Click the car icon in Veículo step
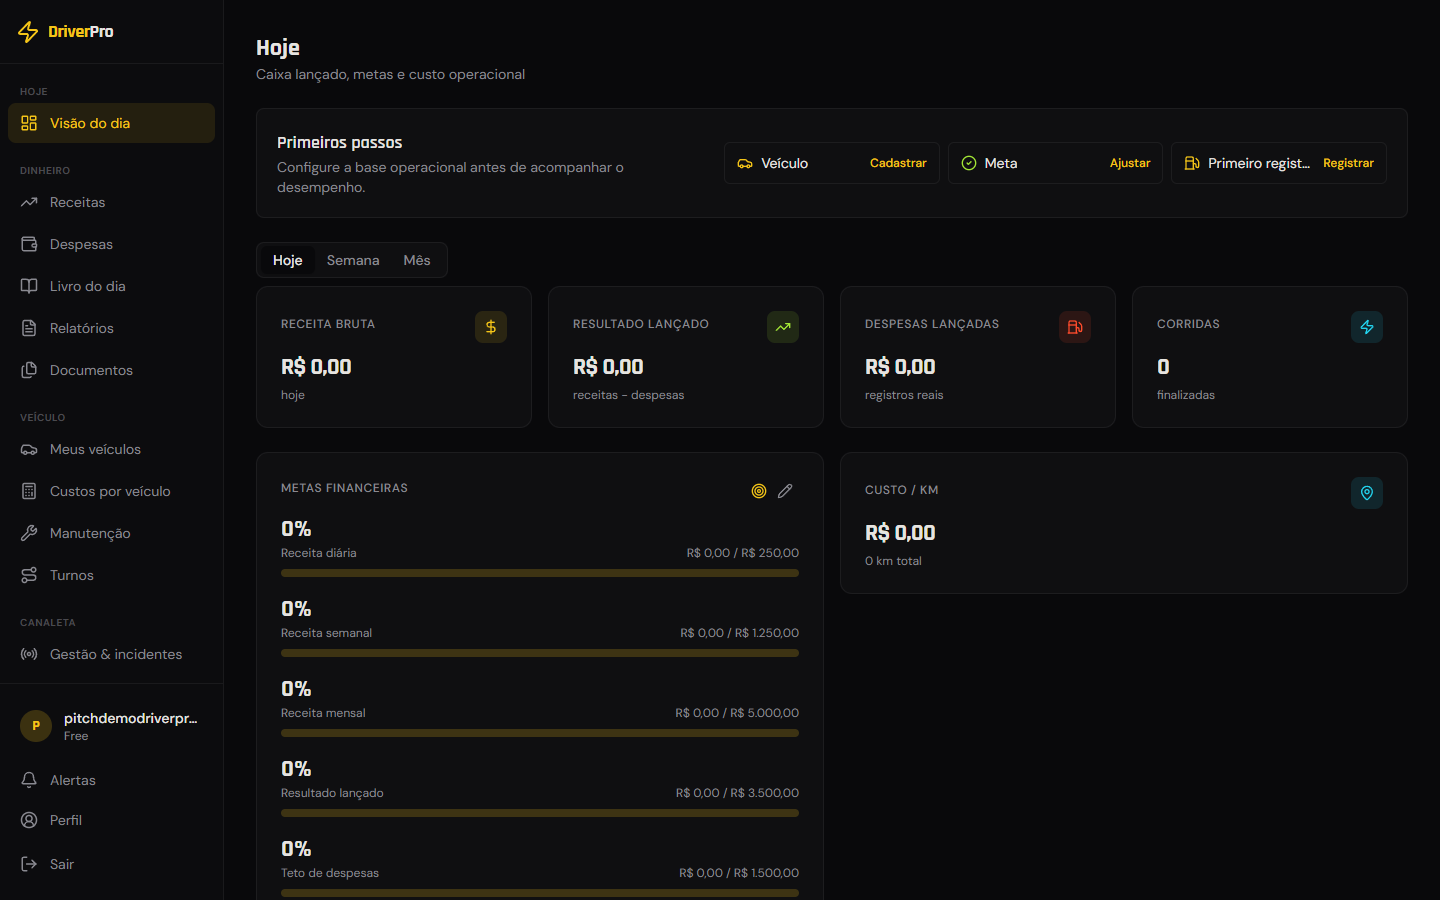1440x900 pixels. click(x=745, y=163)
